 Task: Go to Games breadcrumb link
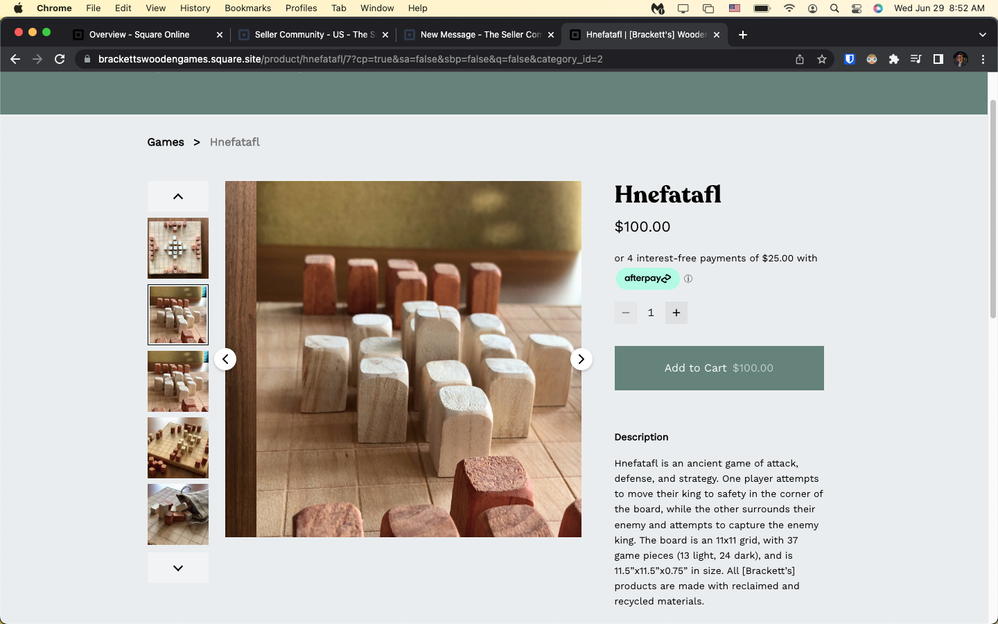[165, 142]
